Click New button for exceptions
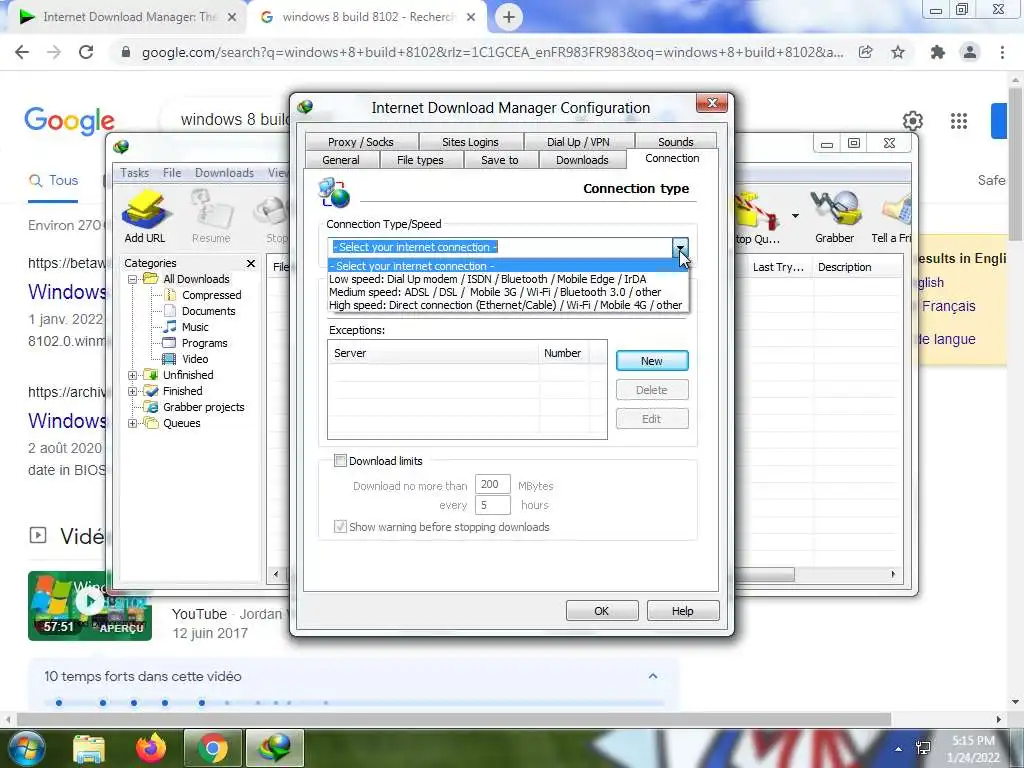 652,360
